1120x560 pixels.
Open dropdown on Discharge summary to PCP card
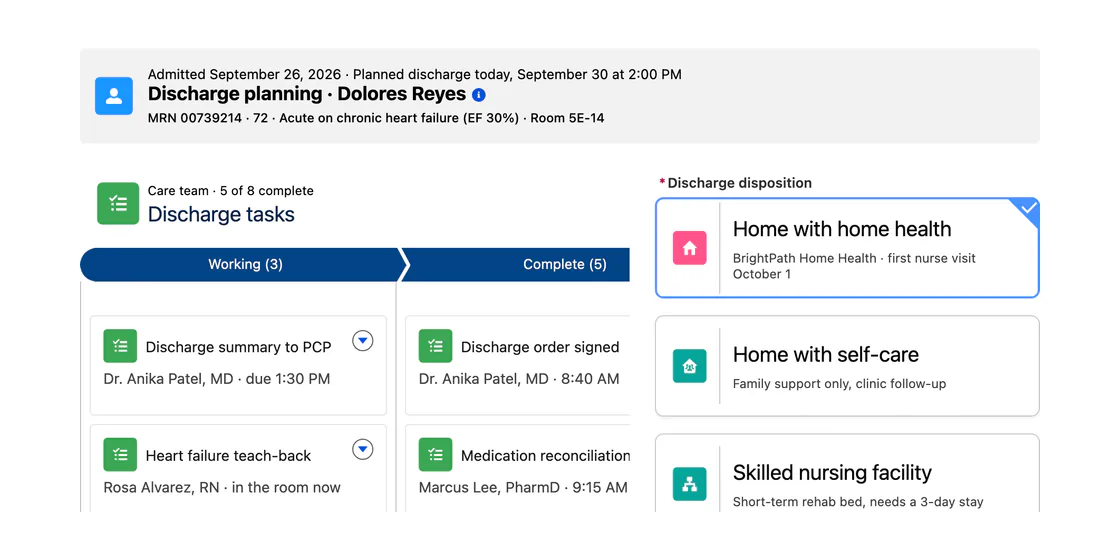tap(363, 341)
